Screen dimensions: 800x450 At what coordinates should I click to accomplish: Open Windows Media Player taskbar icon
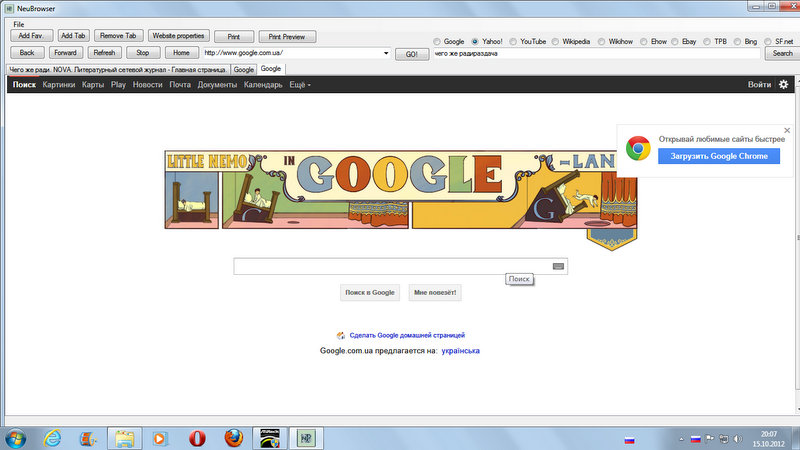[160, 438]
